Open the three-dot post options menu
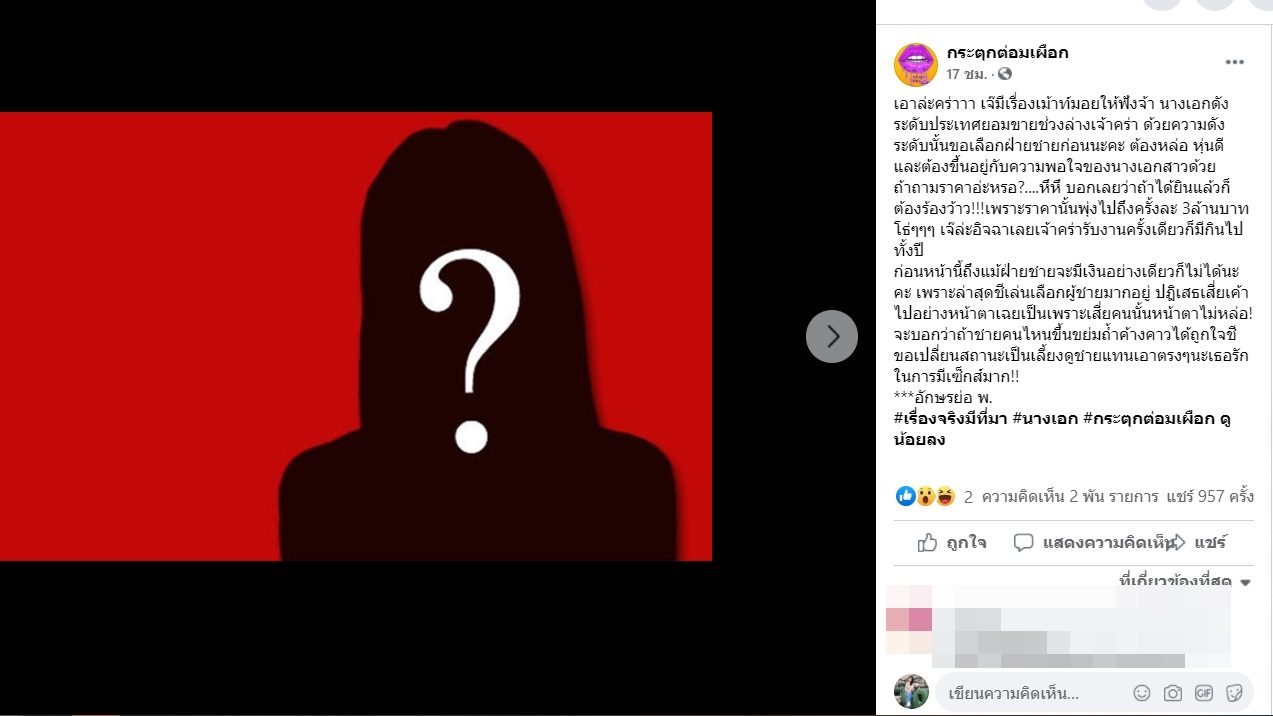1273x716 pixels. (1234, 62)
